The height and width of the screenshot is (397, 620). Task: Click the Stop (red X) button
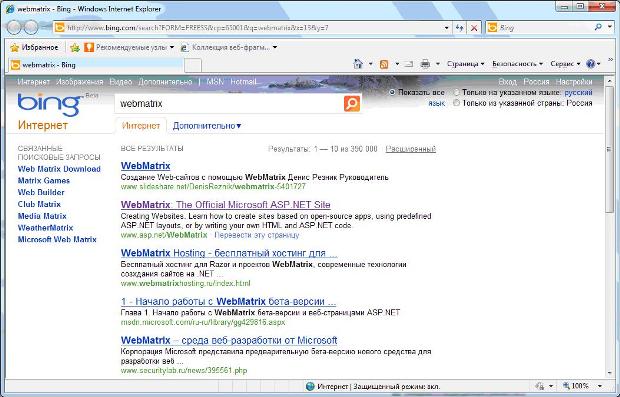[x=474, y=28]
